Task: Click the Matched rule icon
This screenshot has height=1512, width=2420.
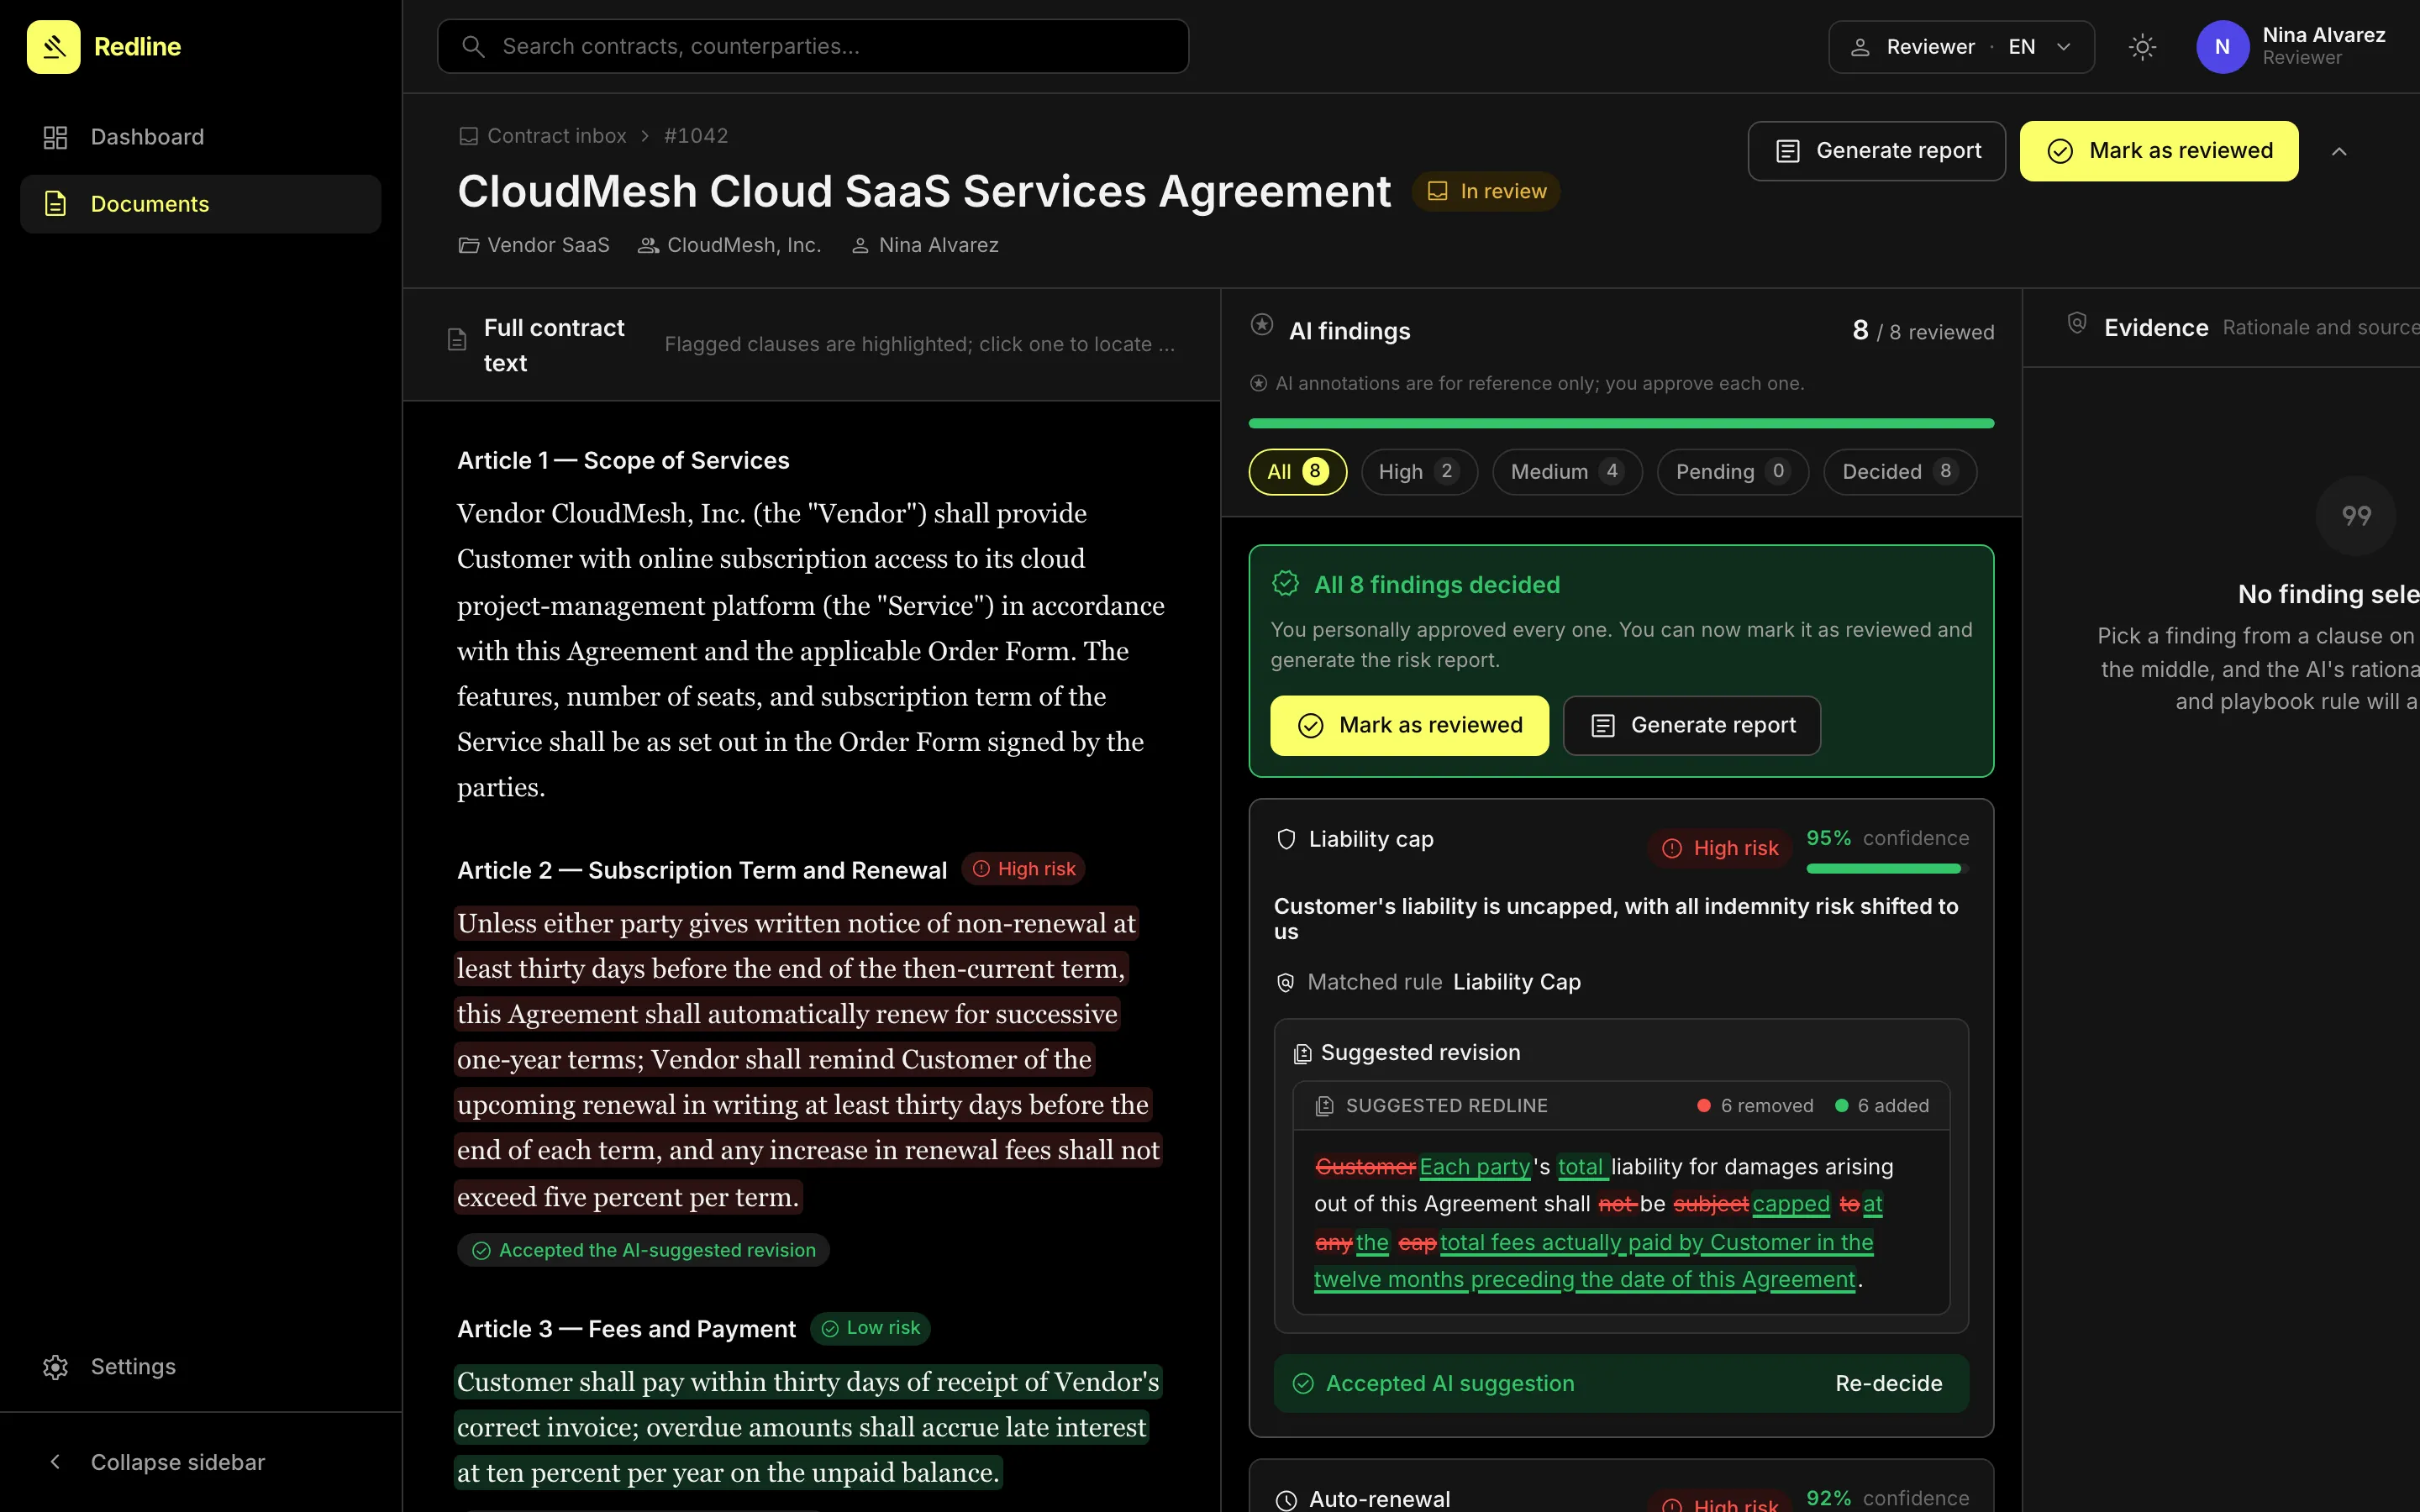Action: (x=1286, y=983)
